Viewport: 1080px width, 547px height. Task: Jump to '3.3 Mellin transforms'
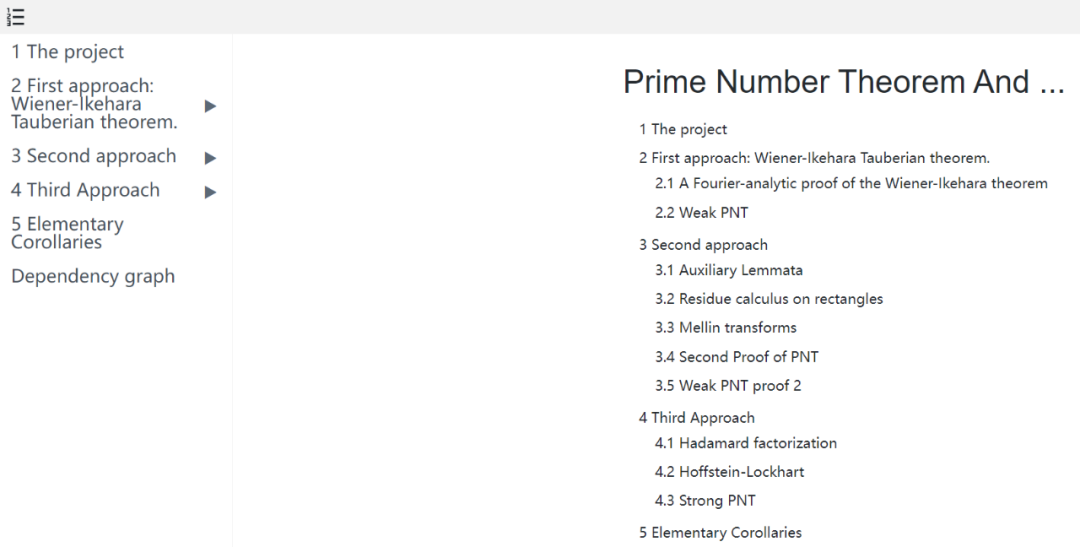tap(725, 327)
